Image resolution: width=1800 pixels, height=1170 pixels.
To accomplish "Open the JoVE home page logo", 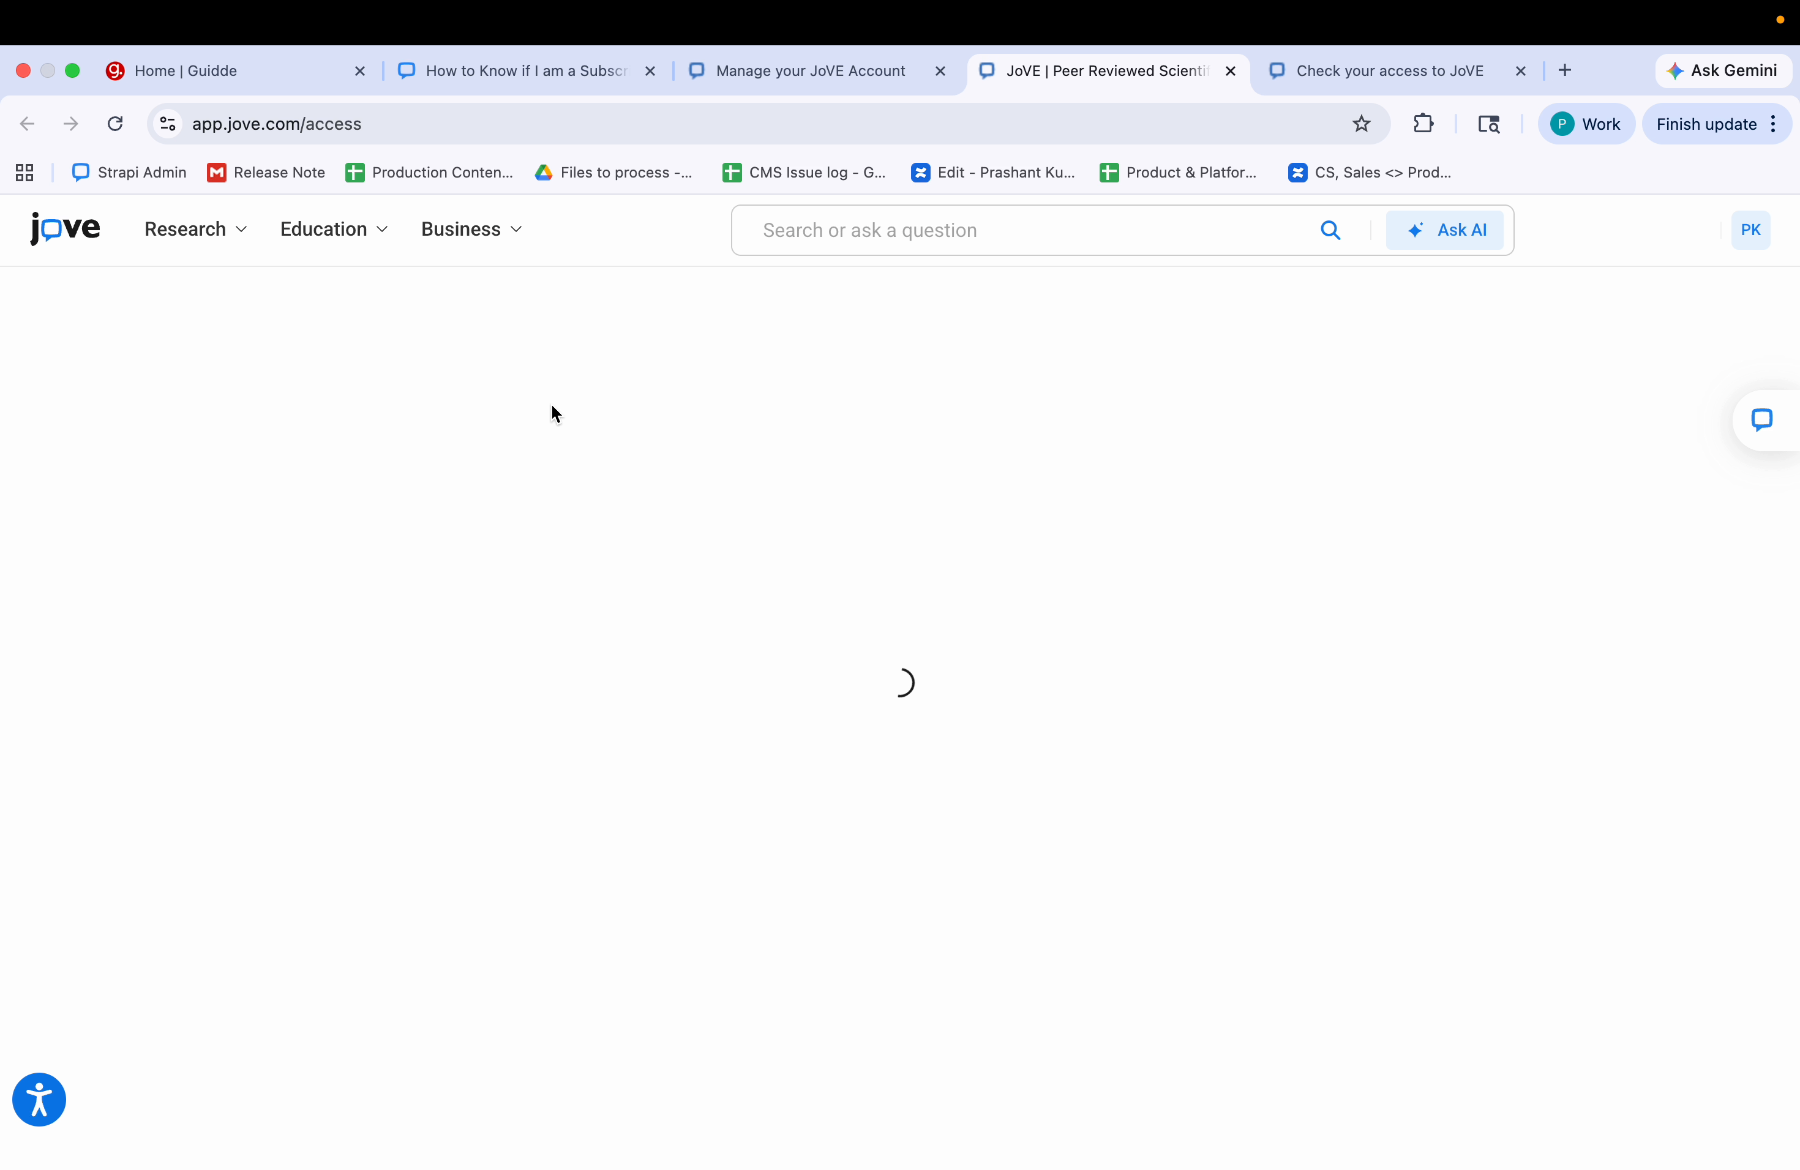I will pos(64,229).
